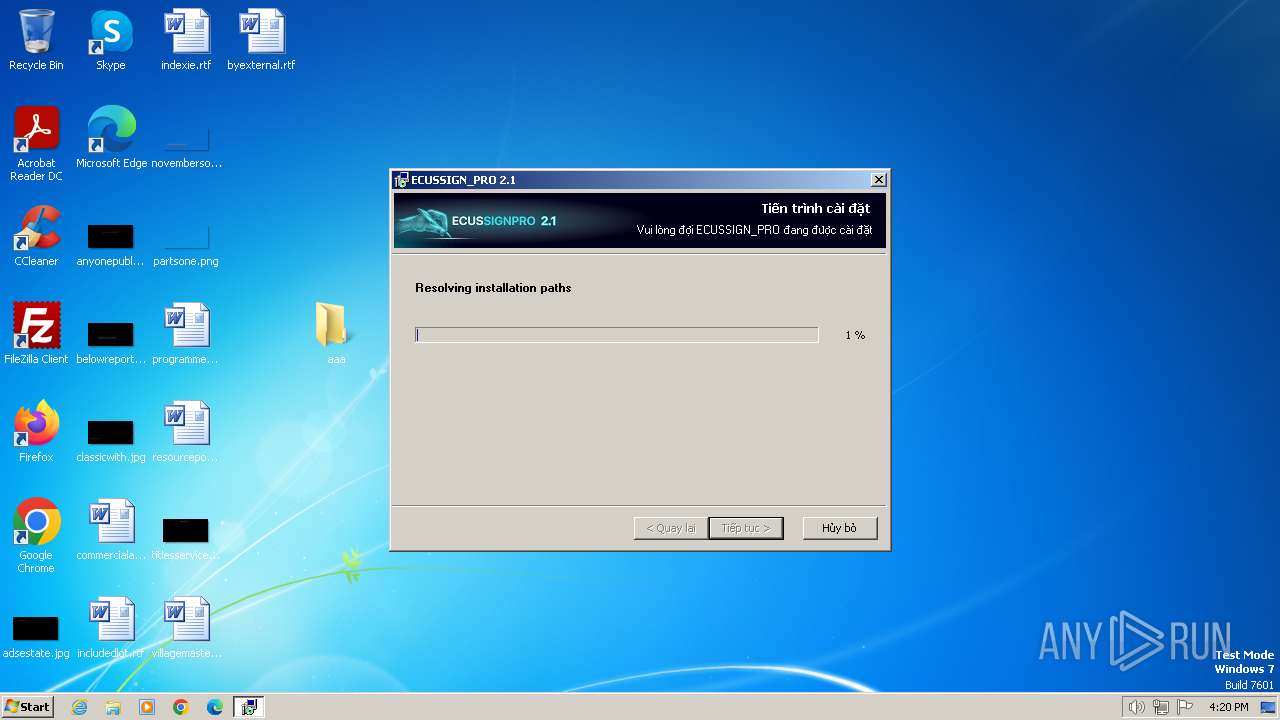Click the ECUSSIGN_PRO installer title bar icon
The width and height of the screenshot is (1280, 720).
(x=401, y=180)
